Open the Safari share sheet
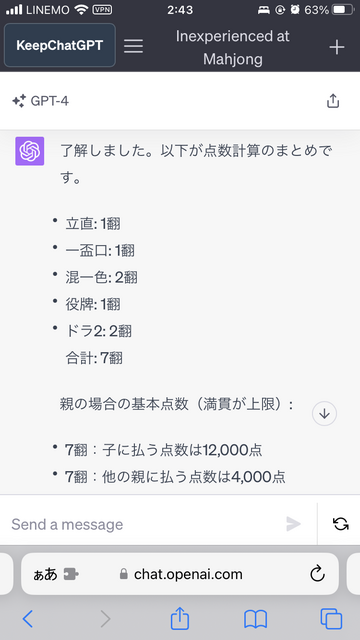Viewport: 360px width, 640px height. [180, 618]
